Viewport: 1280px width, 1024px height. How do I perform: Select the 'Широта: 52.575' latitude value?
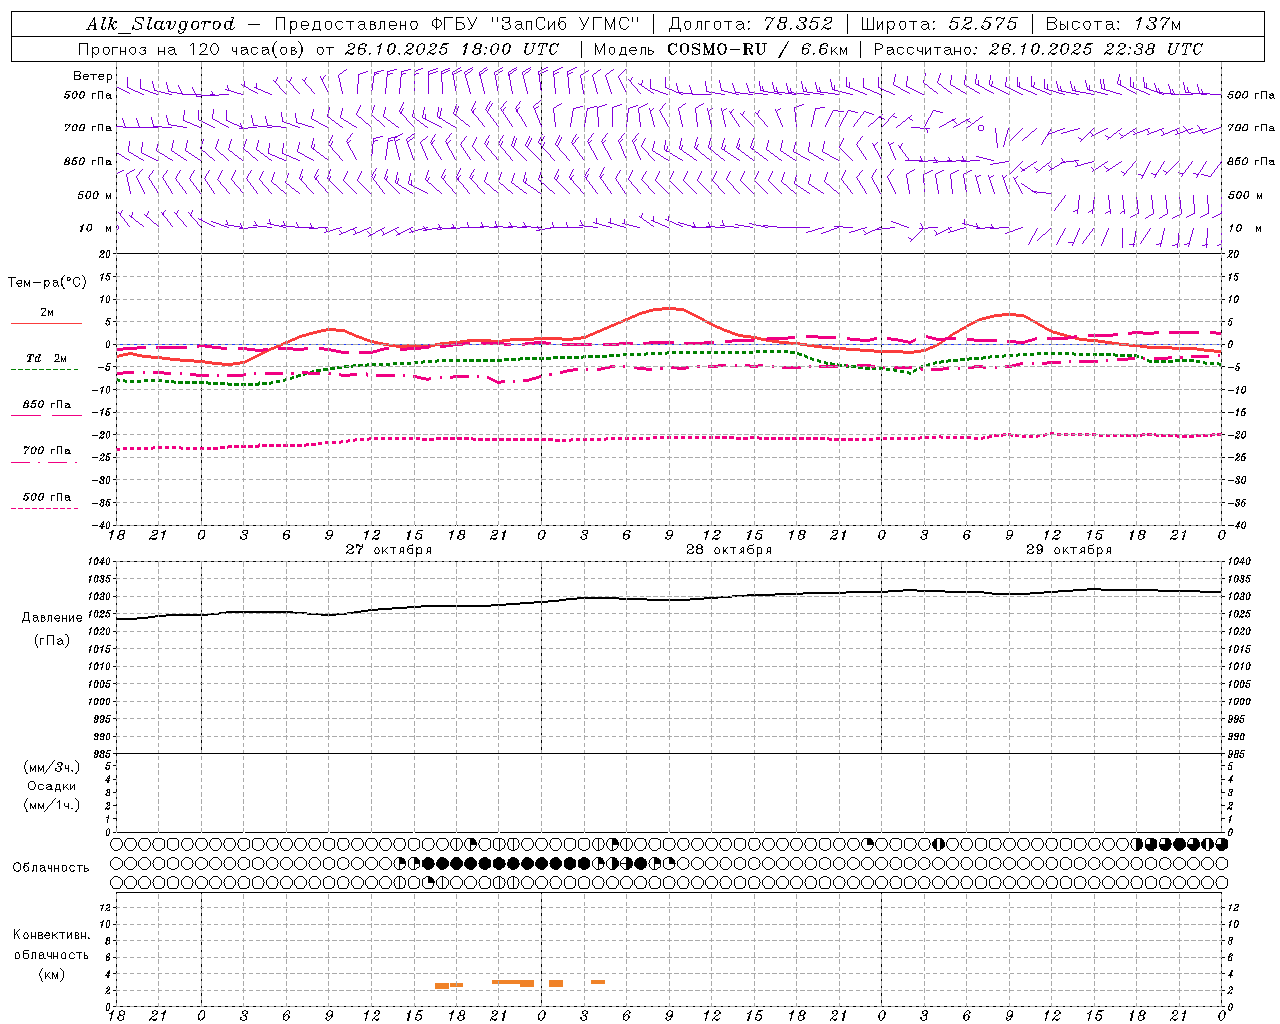(x=939, y=24)
